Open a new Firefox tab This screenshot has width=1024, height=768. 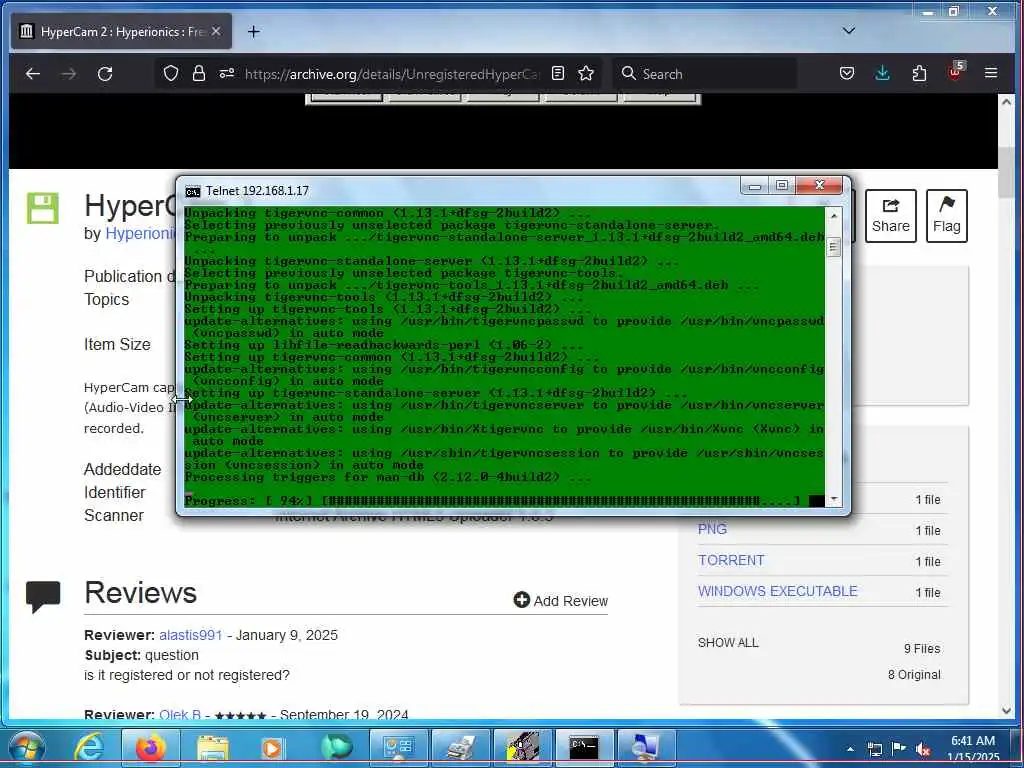(x=253, y=31)
